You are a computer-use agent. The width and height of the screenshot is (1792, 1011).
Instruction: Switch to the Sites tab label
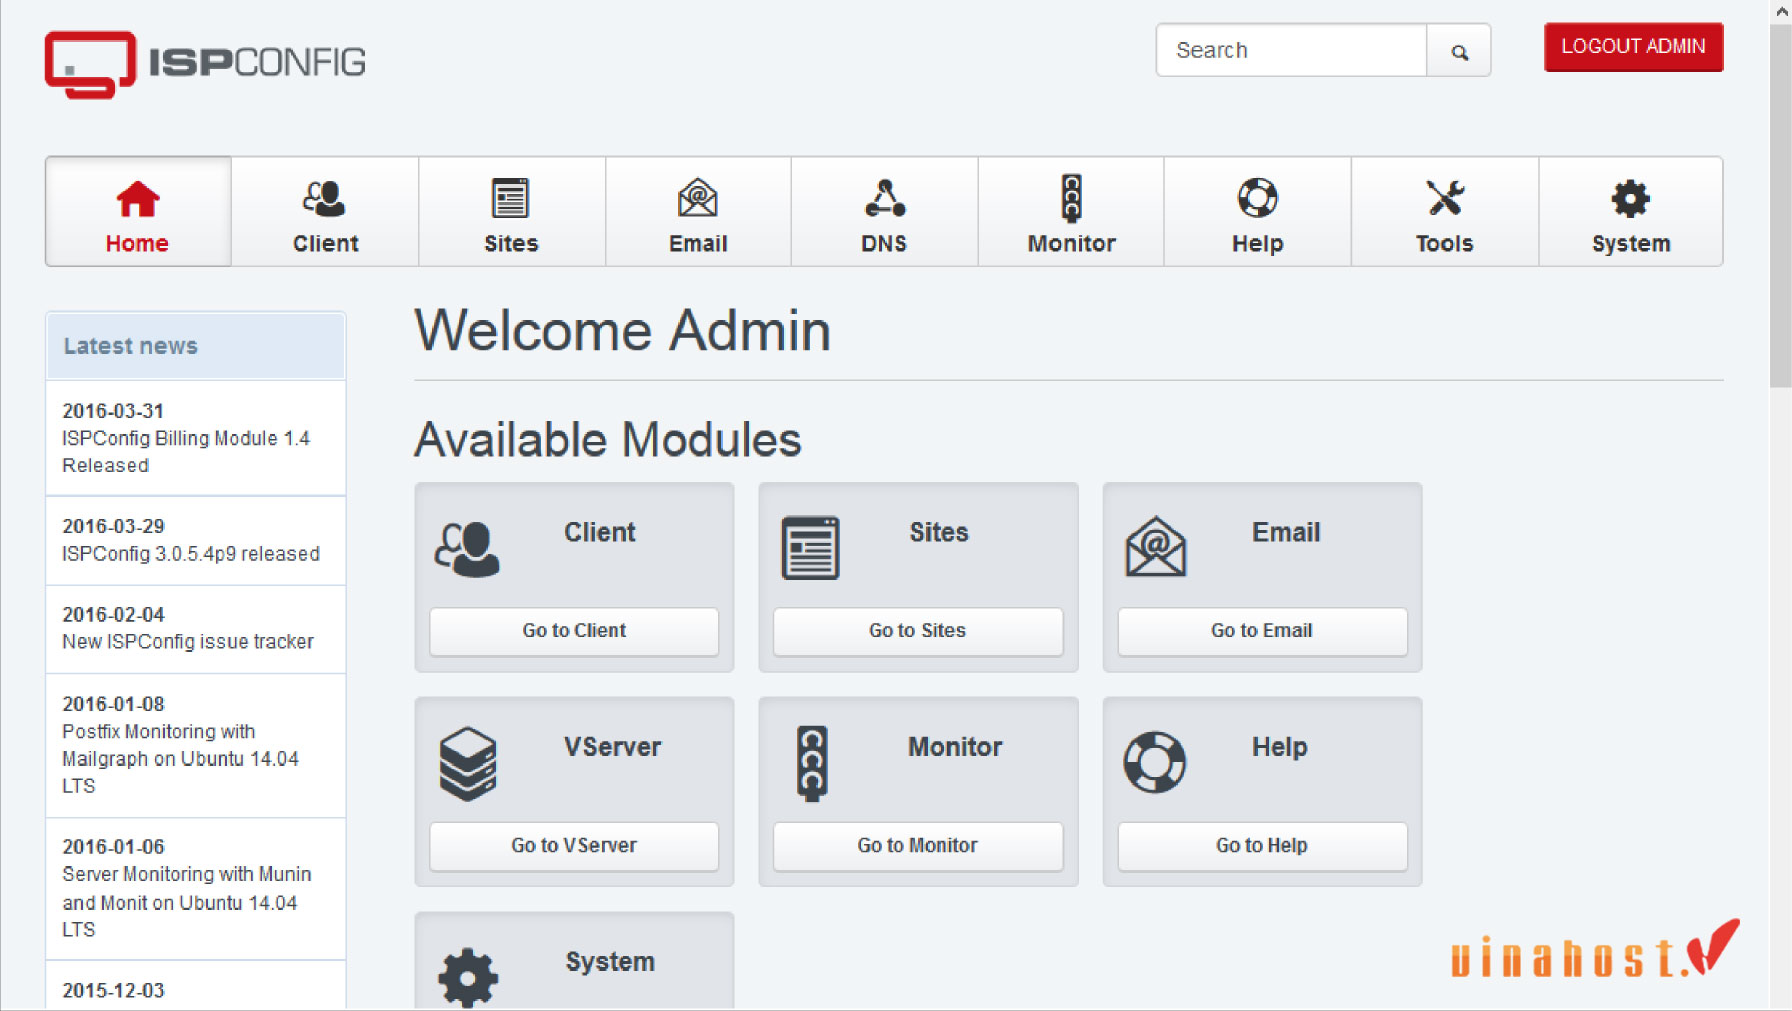coord(511,244)
